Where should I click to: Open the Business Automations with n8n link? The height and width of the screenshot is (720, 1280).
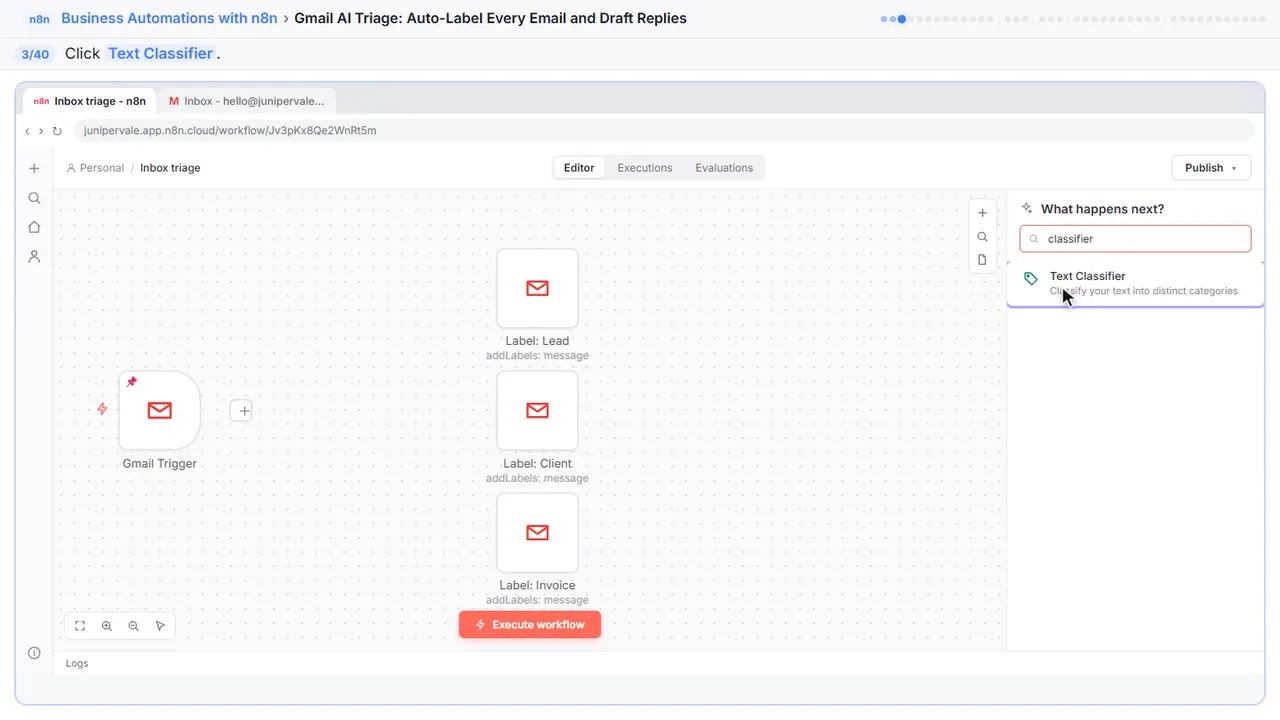pos(169,18)
